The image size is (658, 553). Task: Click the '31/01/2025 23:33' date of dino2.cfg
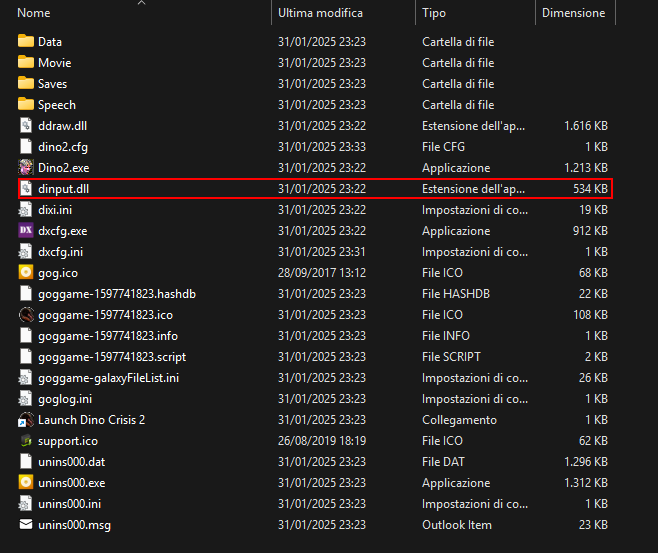point(322,147)
